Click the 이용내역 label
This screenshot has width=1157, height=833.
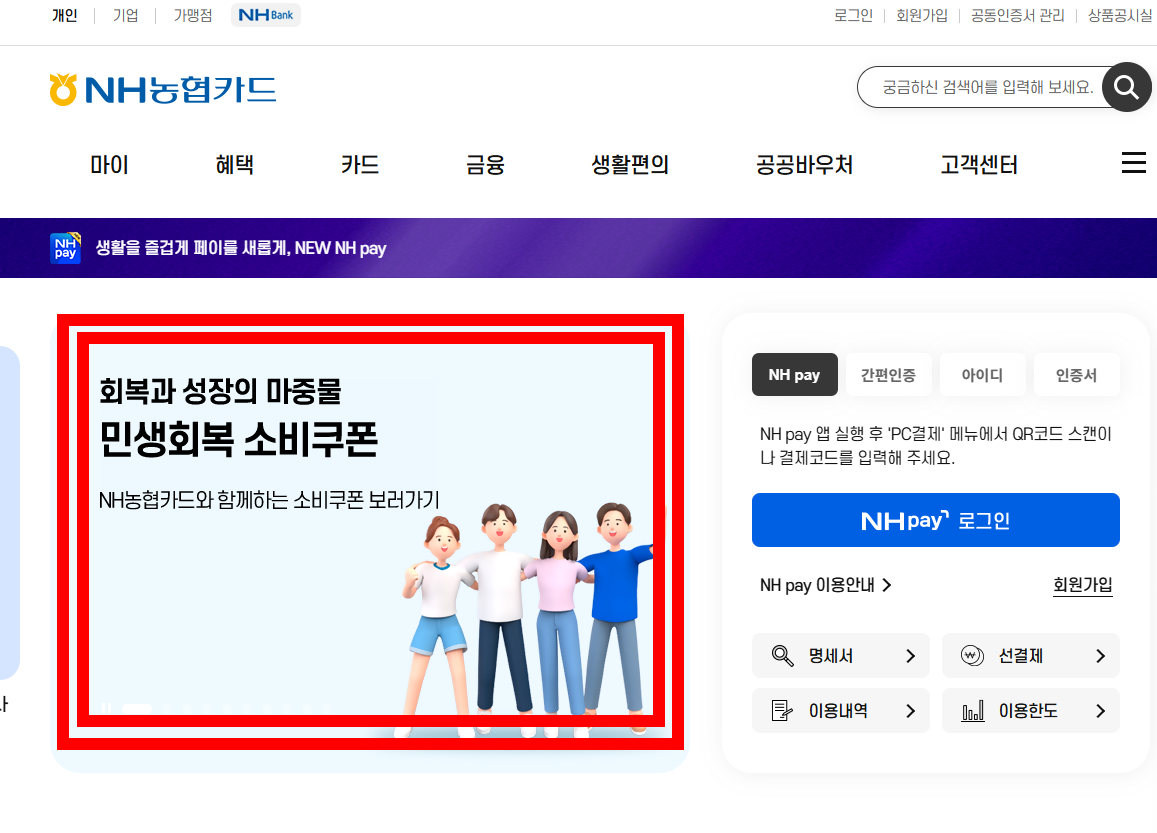[x=838, y=711]
